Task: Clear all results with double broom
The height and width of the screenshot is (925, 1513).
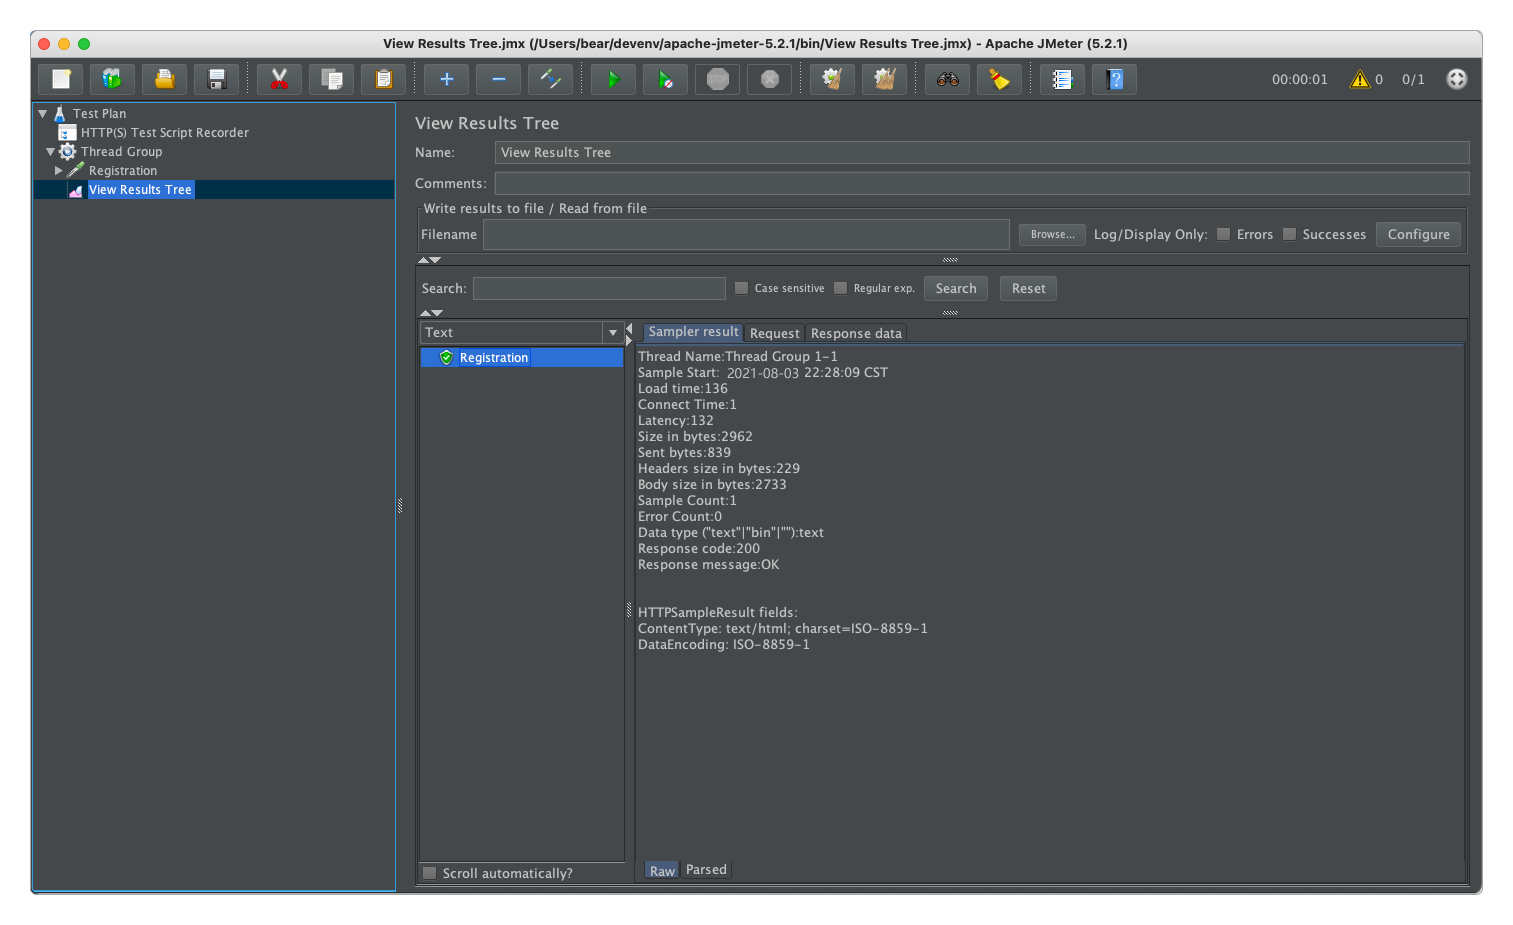Action: pyautogui.click(x=884, y=79)
